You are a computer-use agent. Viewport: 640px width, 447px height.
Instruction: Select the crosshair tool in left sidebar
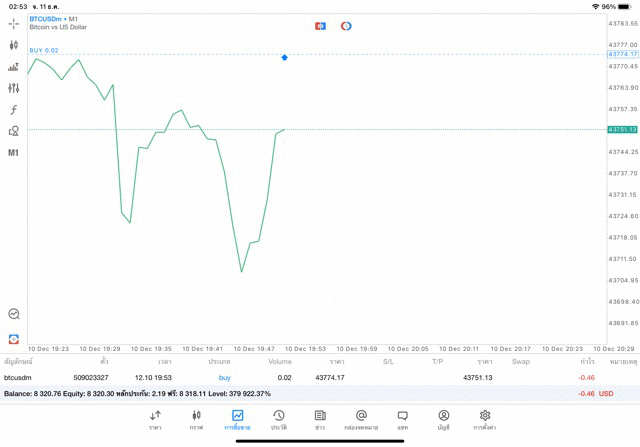[x=14, y=23]
